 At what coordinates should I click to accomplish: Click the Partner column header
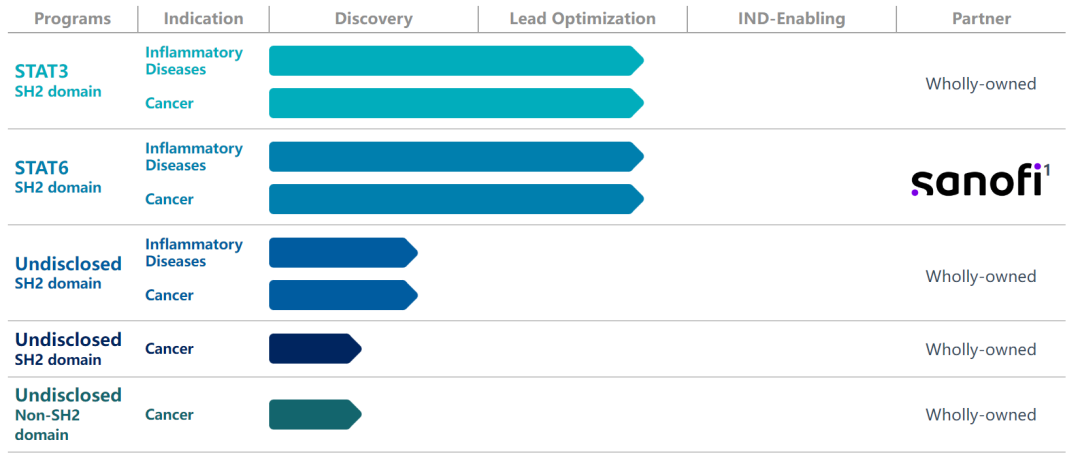click(981, 19)
